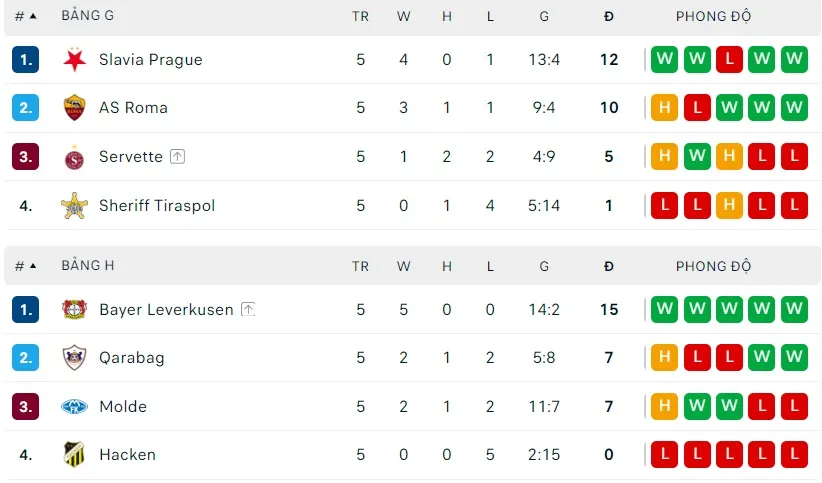Sort Bảng H by rank number arrow
The height and width of the screenshot is (483, 822).
[x=33, y=266]
